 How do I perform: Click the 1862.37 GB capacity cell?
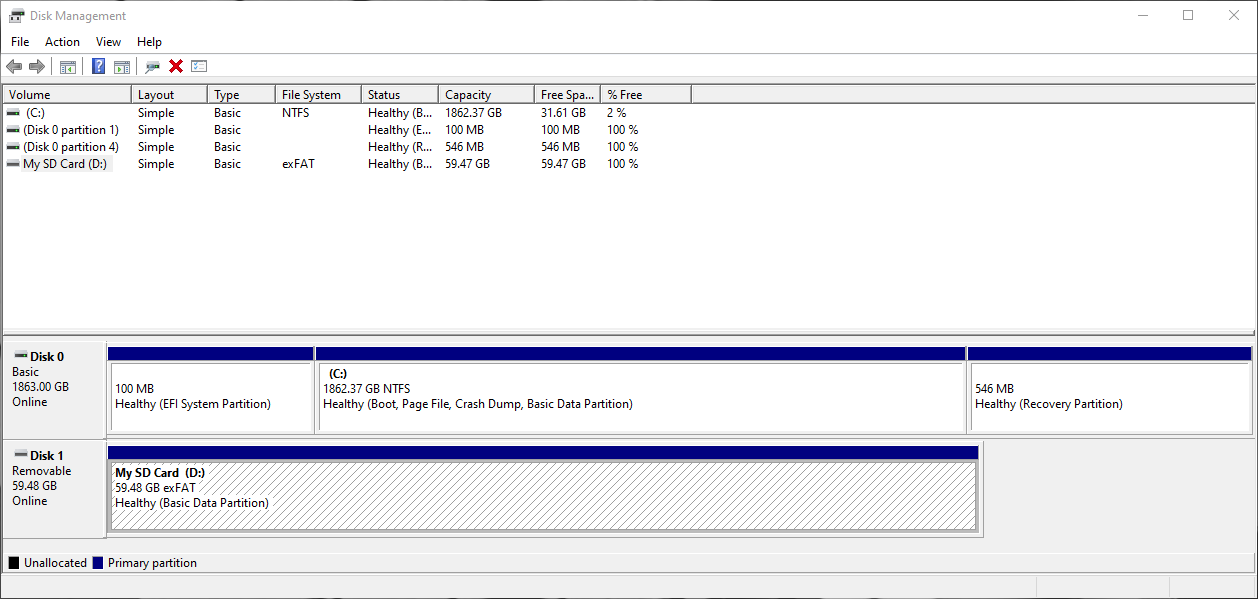pos(473,113)
